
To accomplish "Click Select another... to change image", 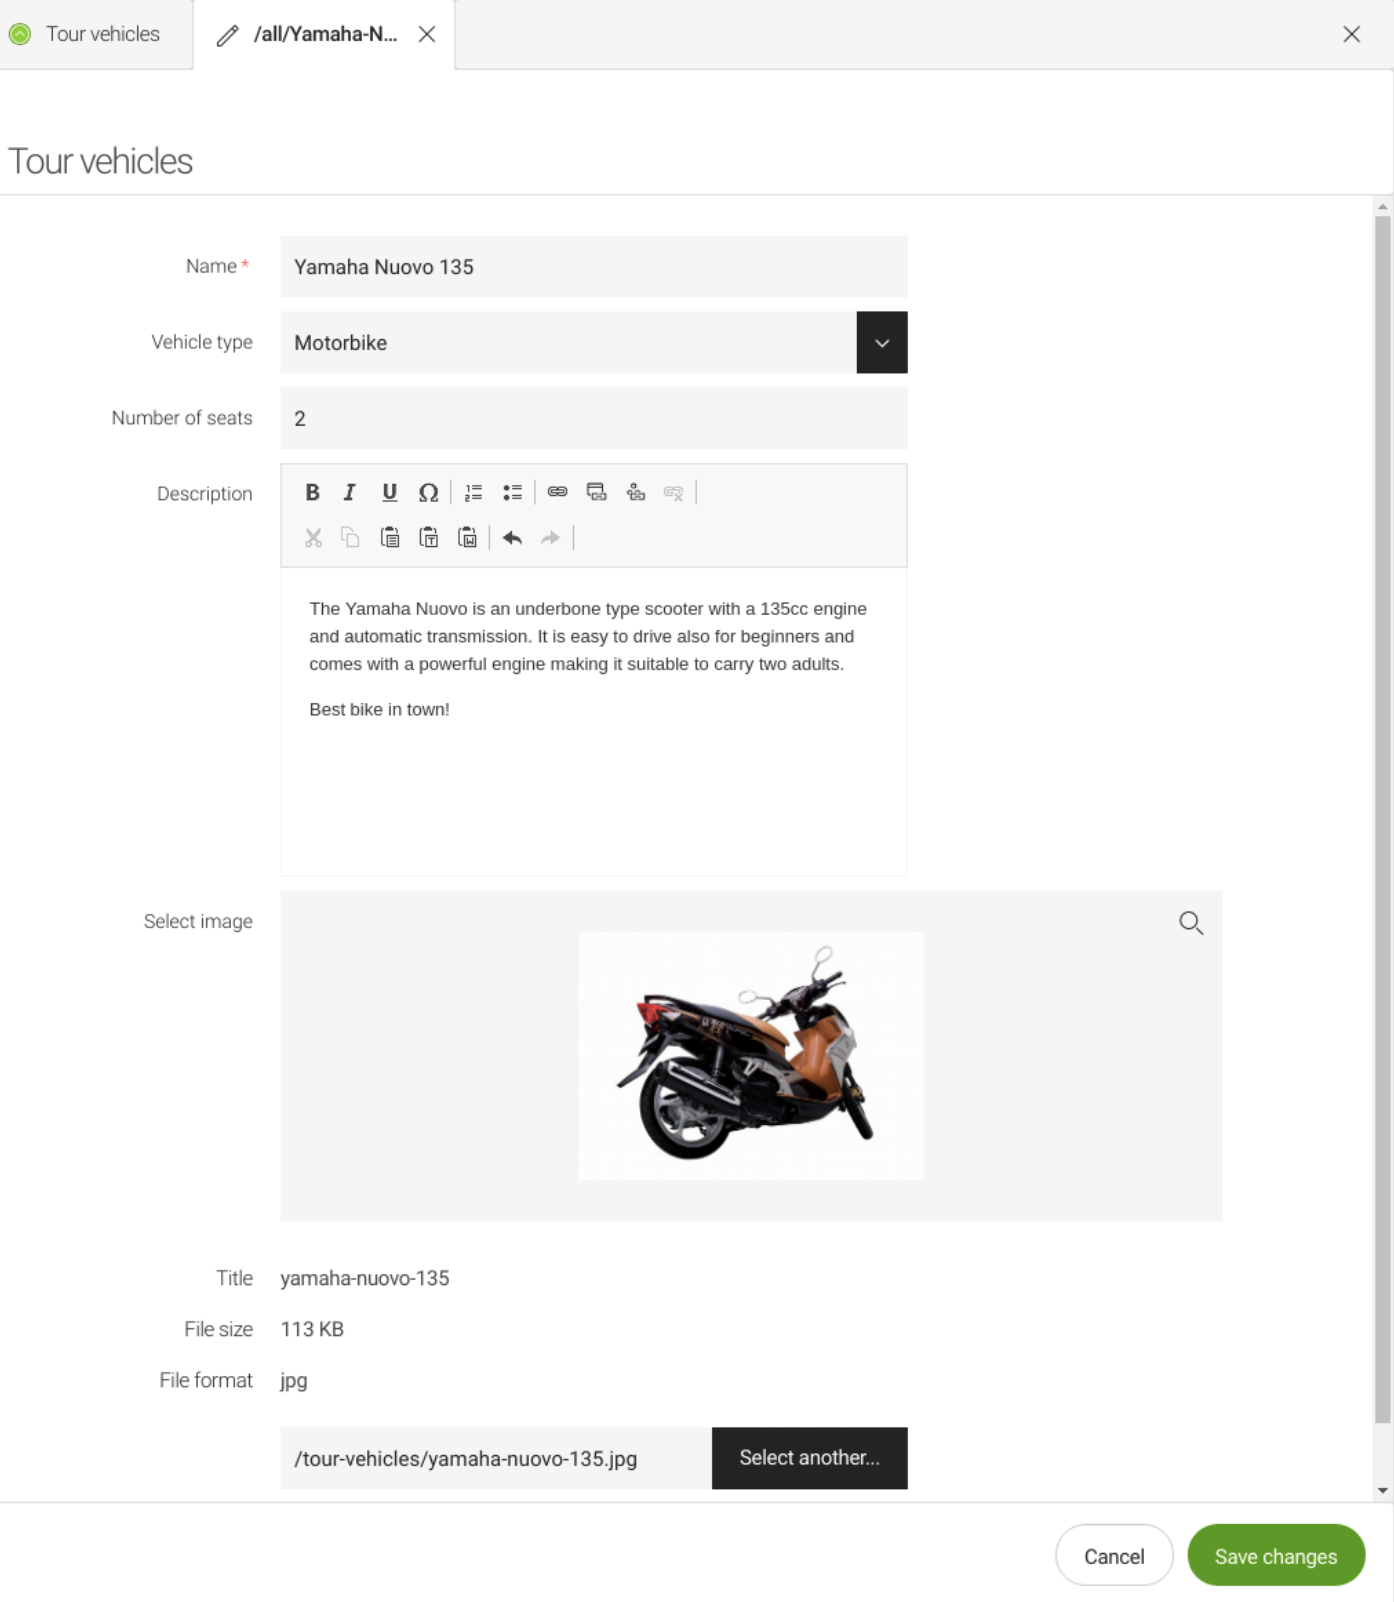I will tap(809, 1458).
